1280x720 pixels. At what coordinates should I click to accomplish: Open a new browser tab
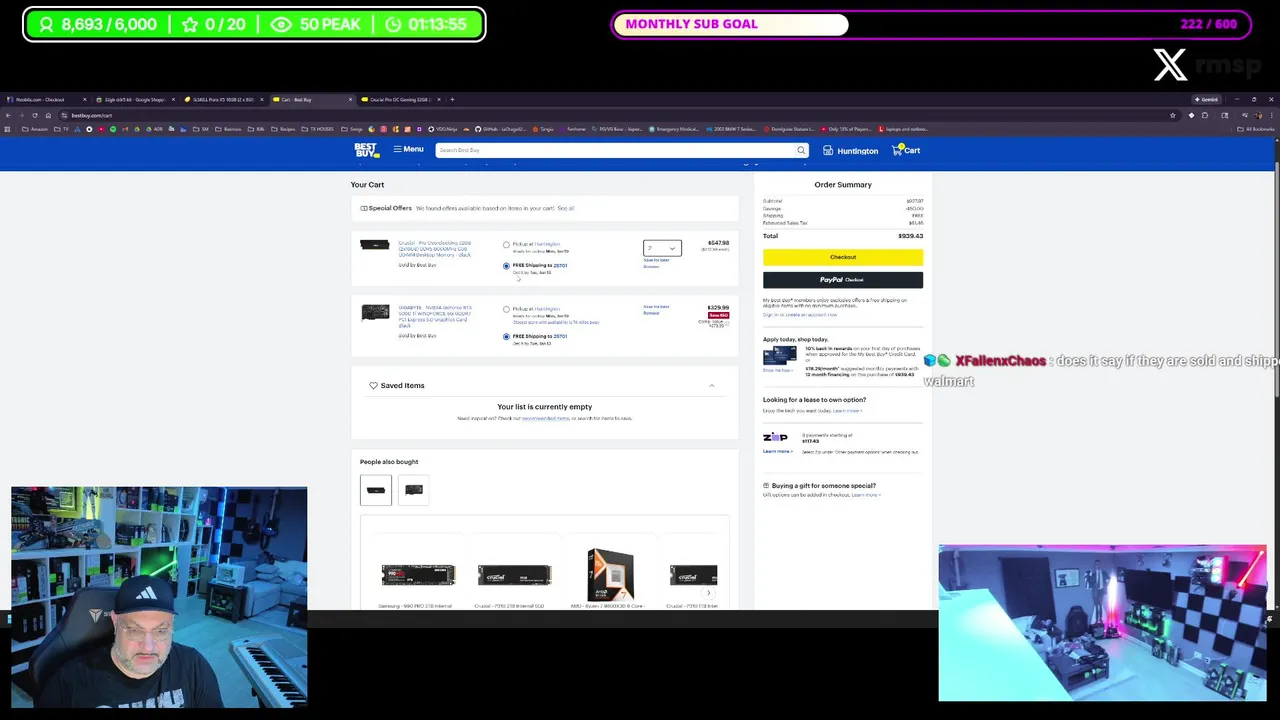452,100
